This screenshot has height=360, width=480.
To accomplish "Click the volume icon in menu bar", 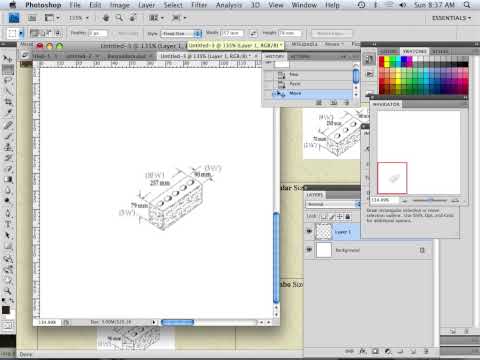I will [x=402, y=5].
